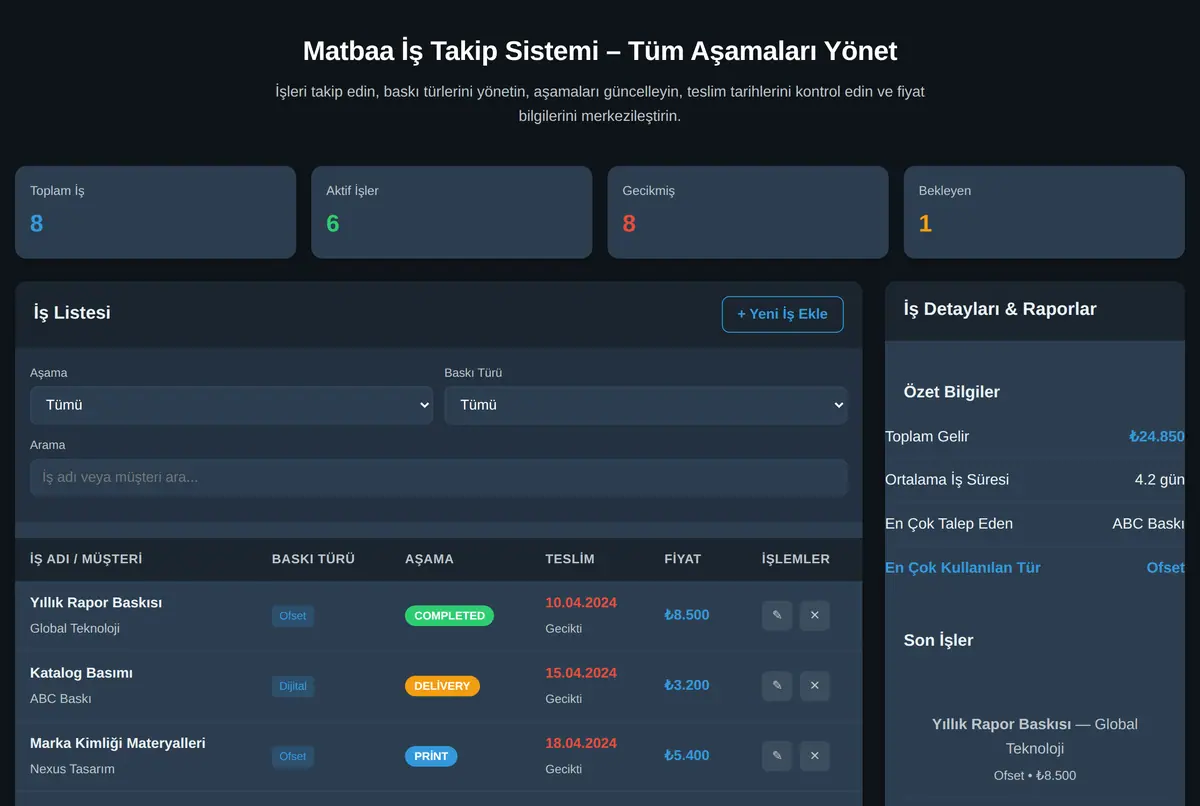Screen dimensions: 1200x806
Task: Click delivery date 15.04.2024
Action: coord(581,673)
